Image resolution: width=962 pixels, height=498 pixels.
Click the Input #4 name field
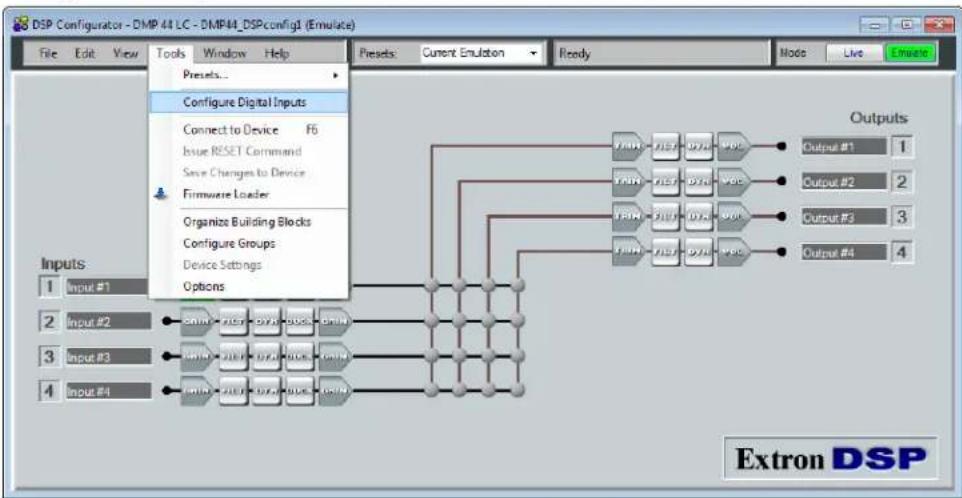point(108,390)
